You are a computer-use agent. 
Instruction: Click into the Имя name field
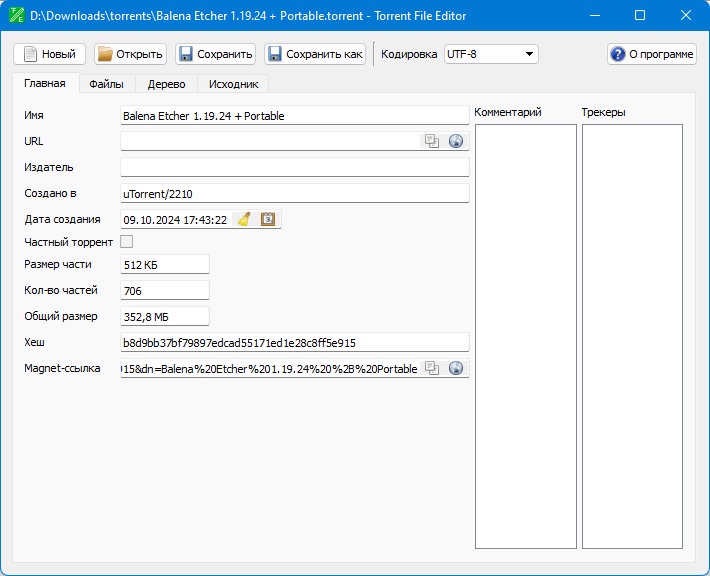(x=295, y=116)
